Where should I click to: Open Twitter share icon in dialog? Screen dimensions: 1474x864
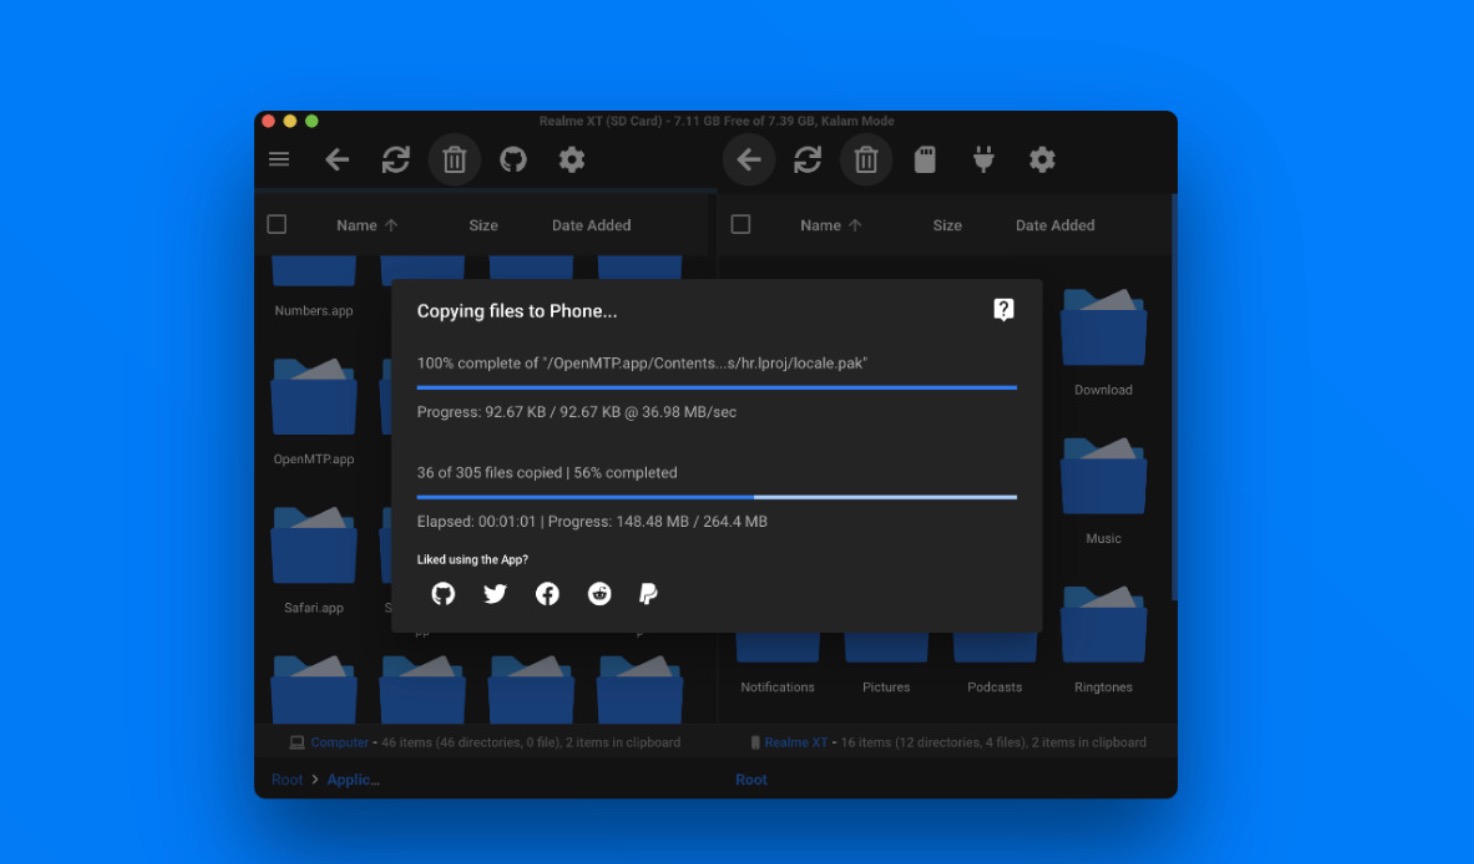pyautogui.click(x=495, y=594)
